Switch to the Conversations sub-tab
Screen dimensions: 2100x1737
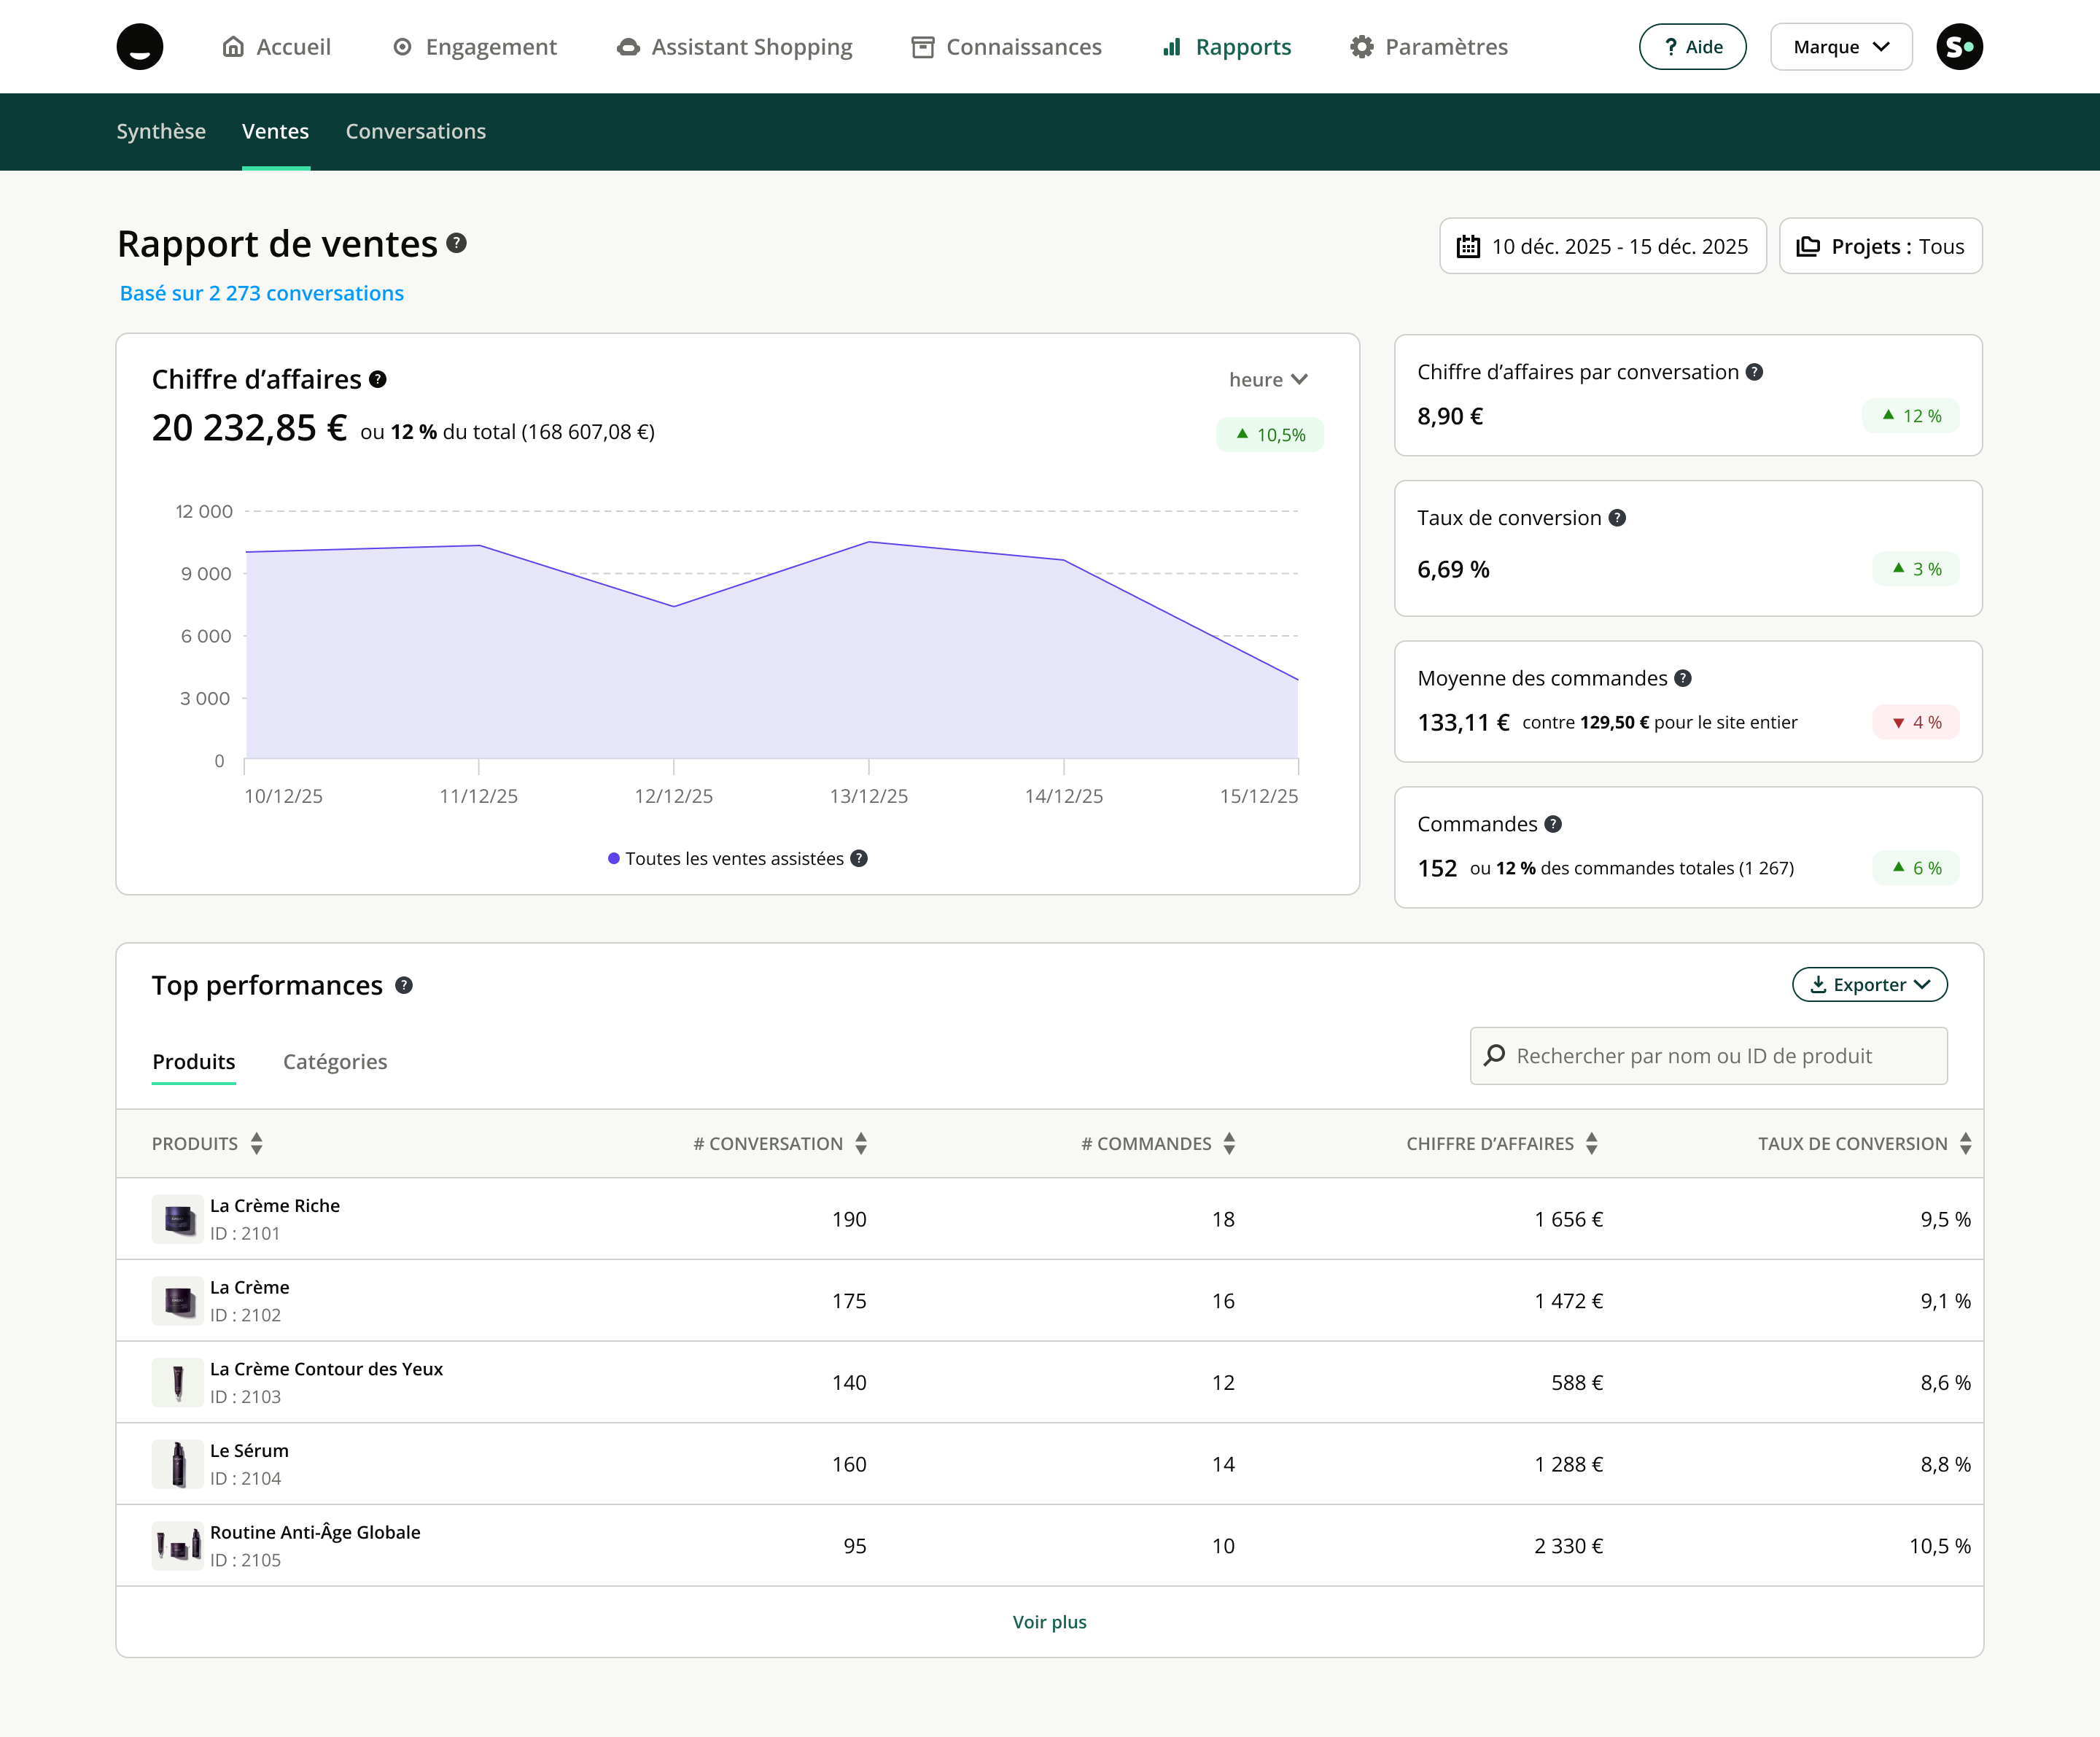(x=415, y=131)
